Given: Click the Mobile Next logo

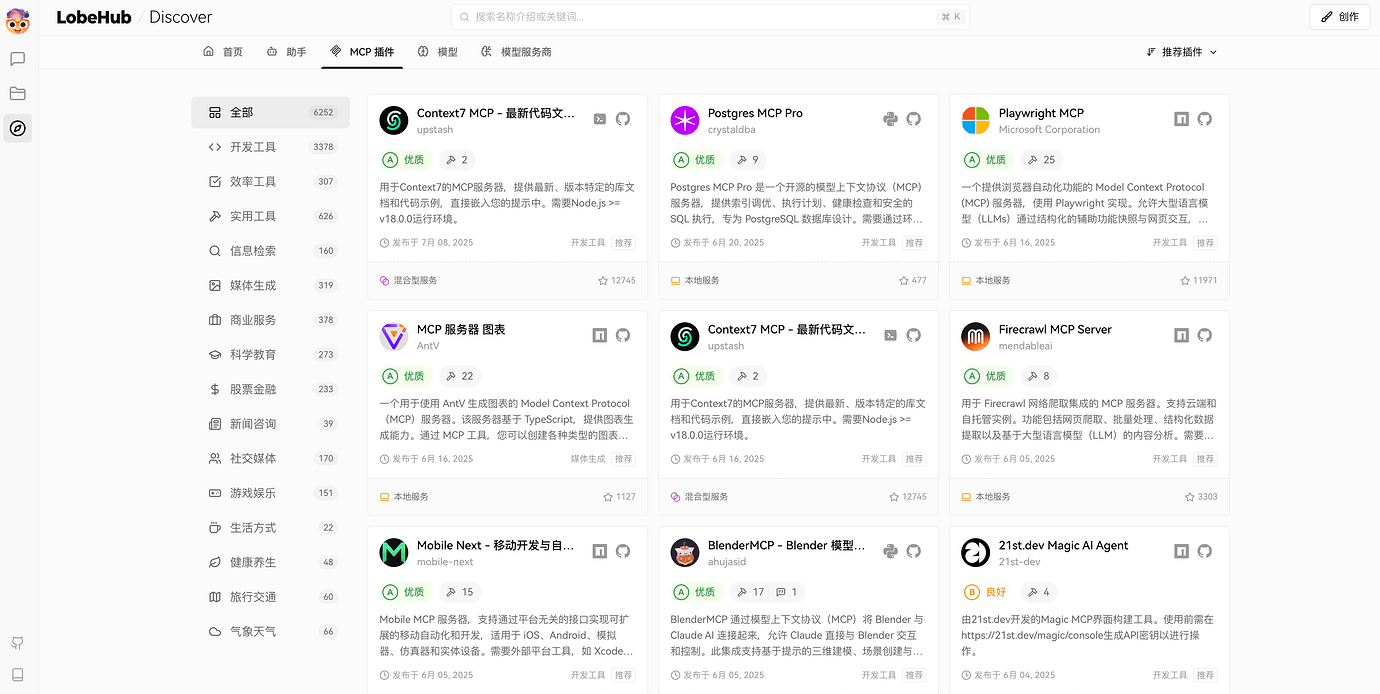Looking at the screenshot, I should (394, 552).
